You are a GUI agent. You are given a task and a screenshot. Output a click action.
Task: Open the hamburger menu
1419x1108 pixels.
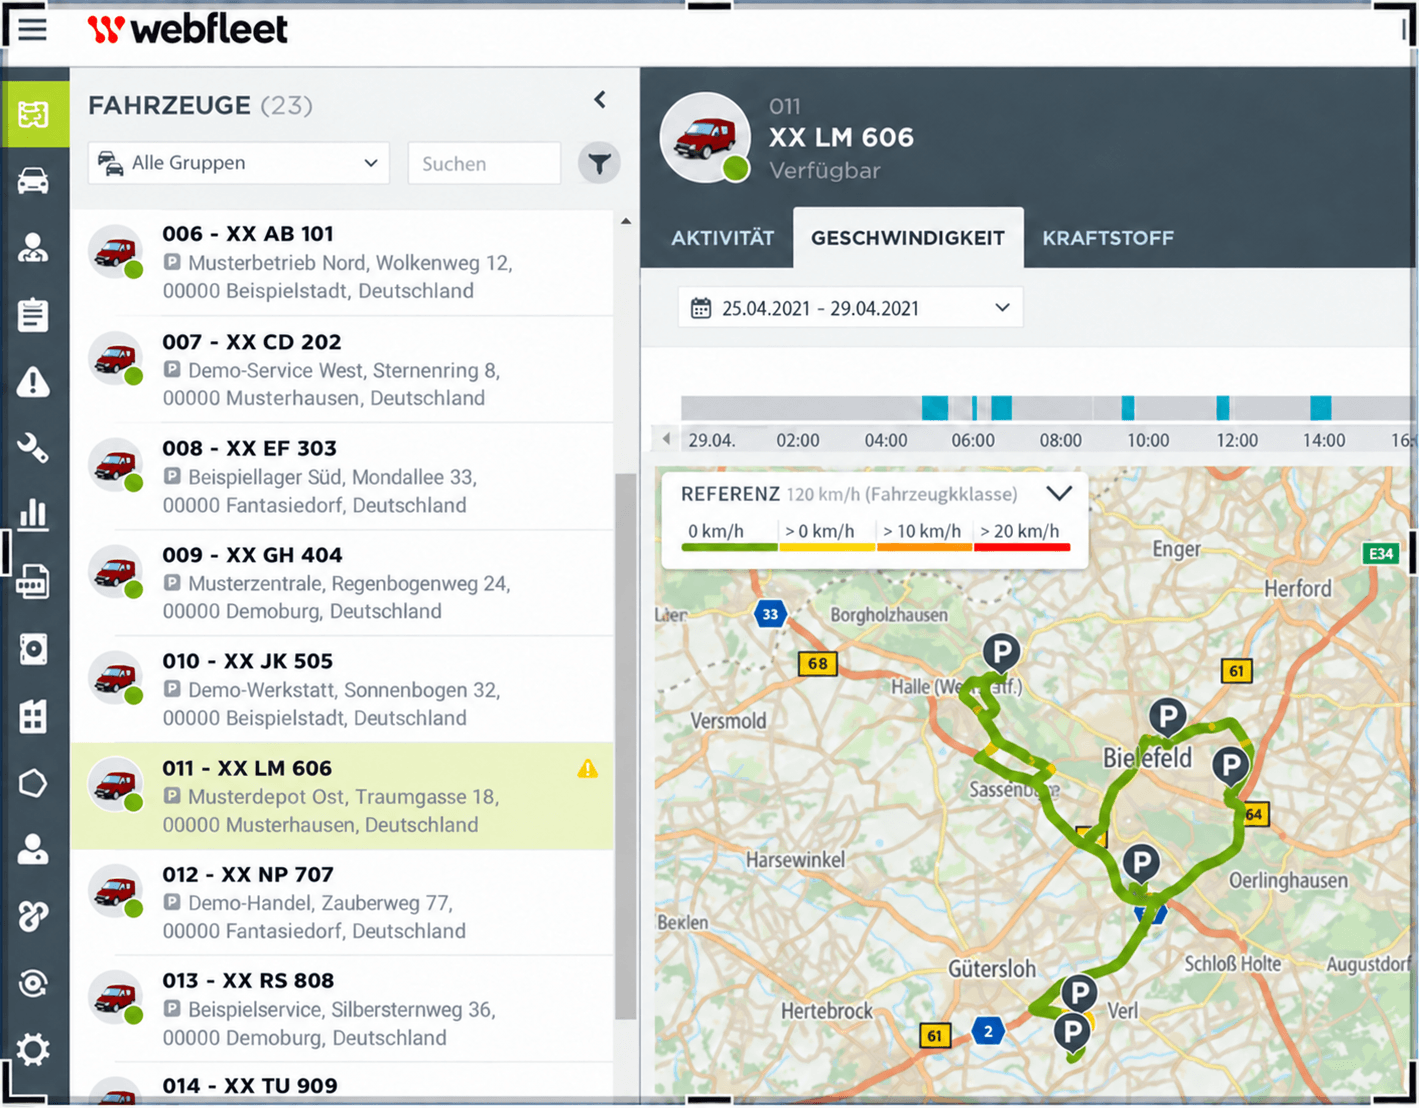click(x=32, y=28)
